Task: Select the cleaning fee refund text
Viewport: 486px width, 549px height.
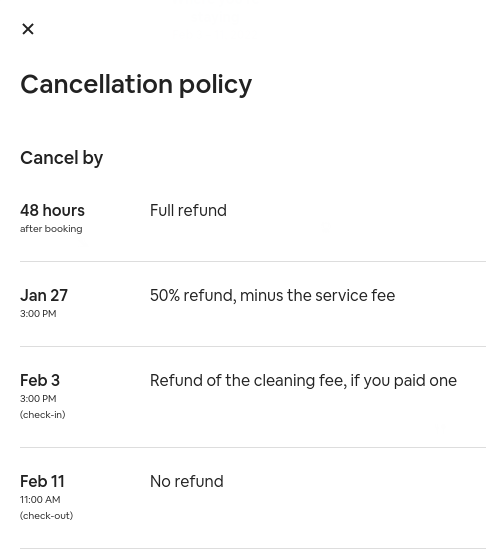Action: point(303,381)
